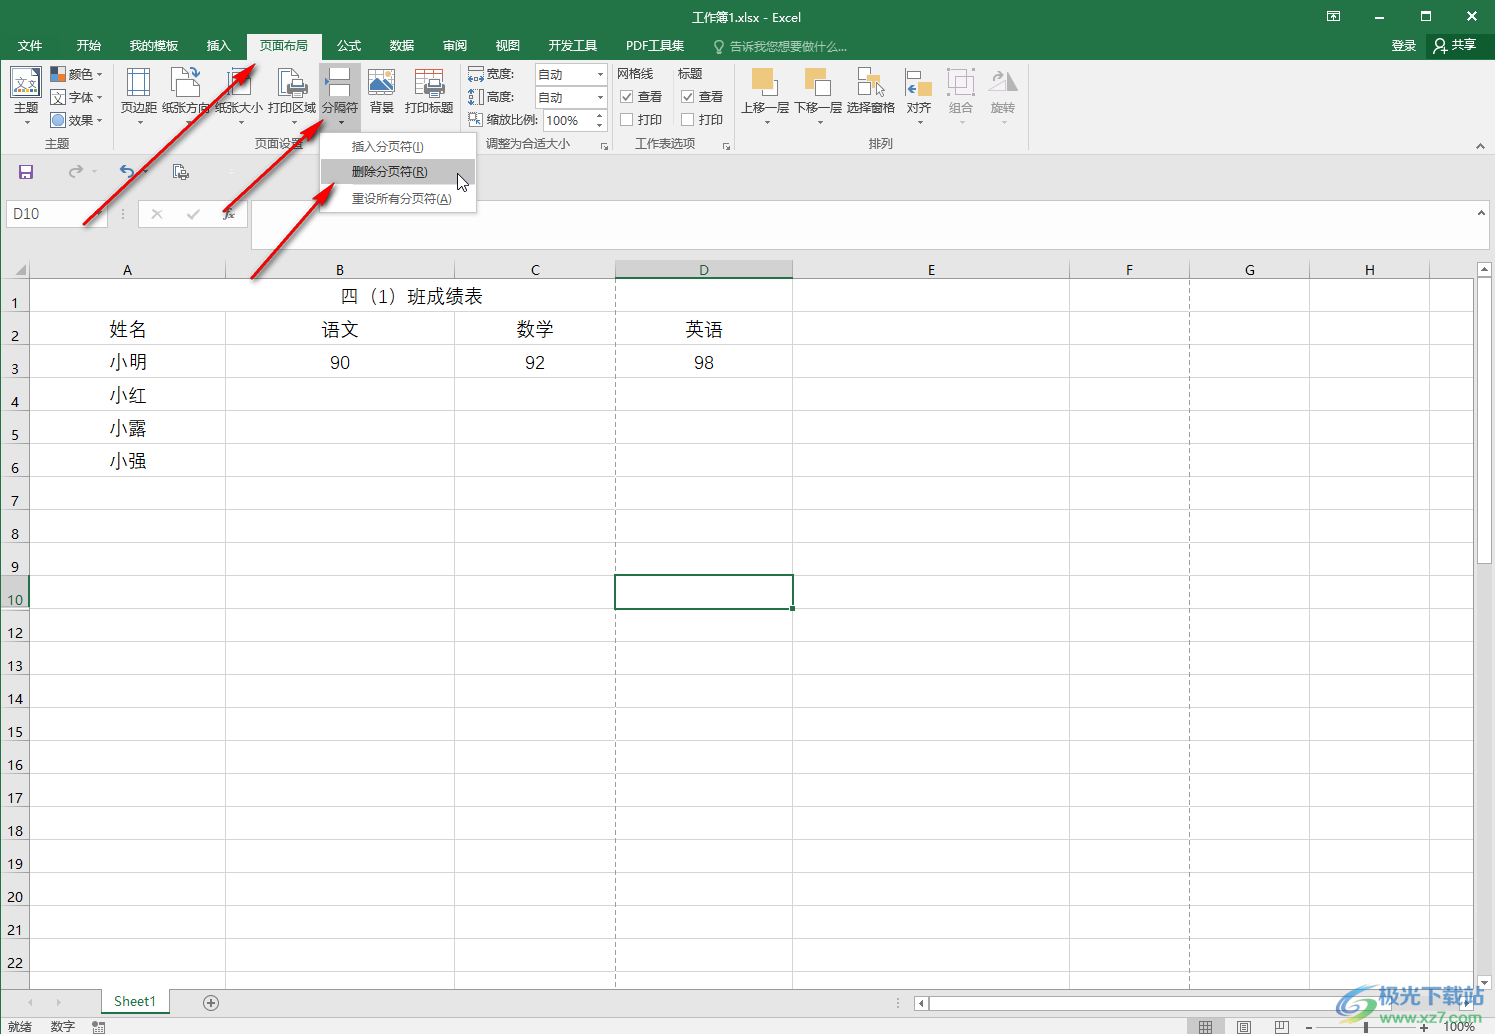Switch to the Data (数据) tab
1495x1034 pixels.
pos(402,45)
